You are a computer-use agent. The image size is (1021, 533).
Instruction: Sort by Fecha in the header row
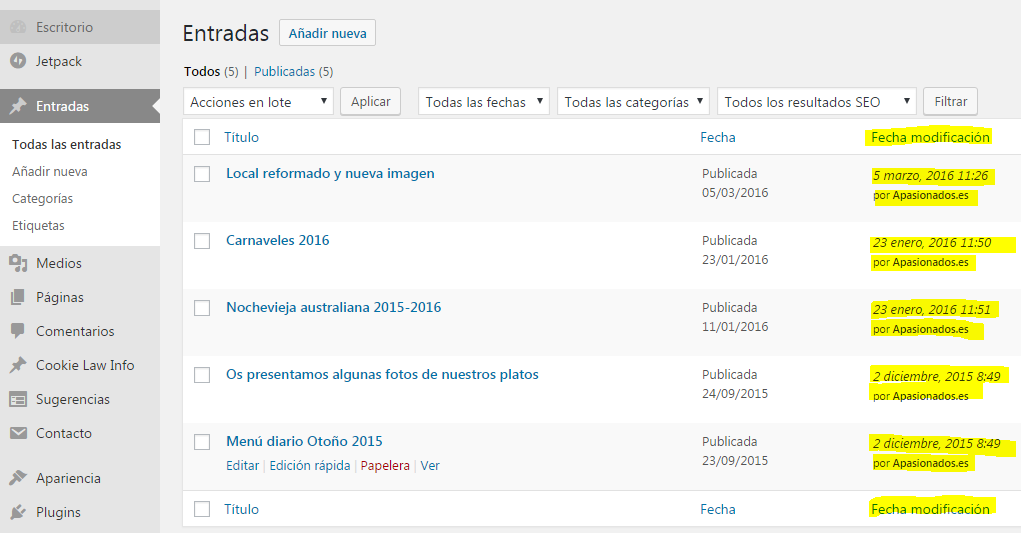click(718, 137)
